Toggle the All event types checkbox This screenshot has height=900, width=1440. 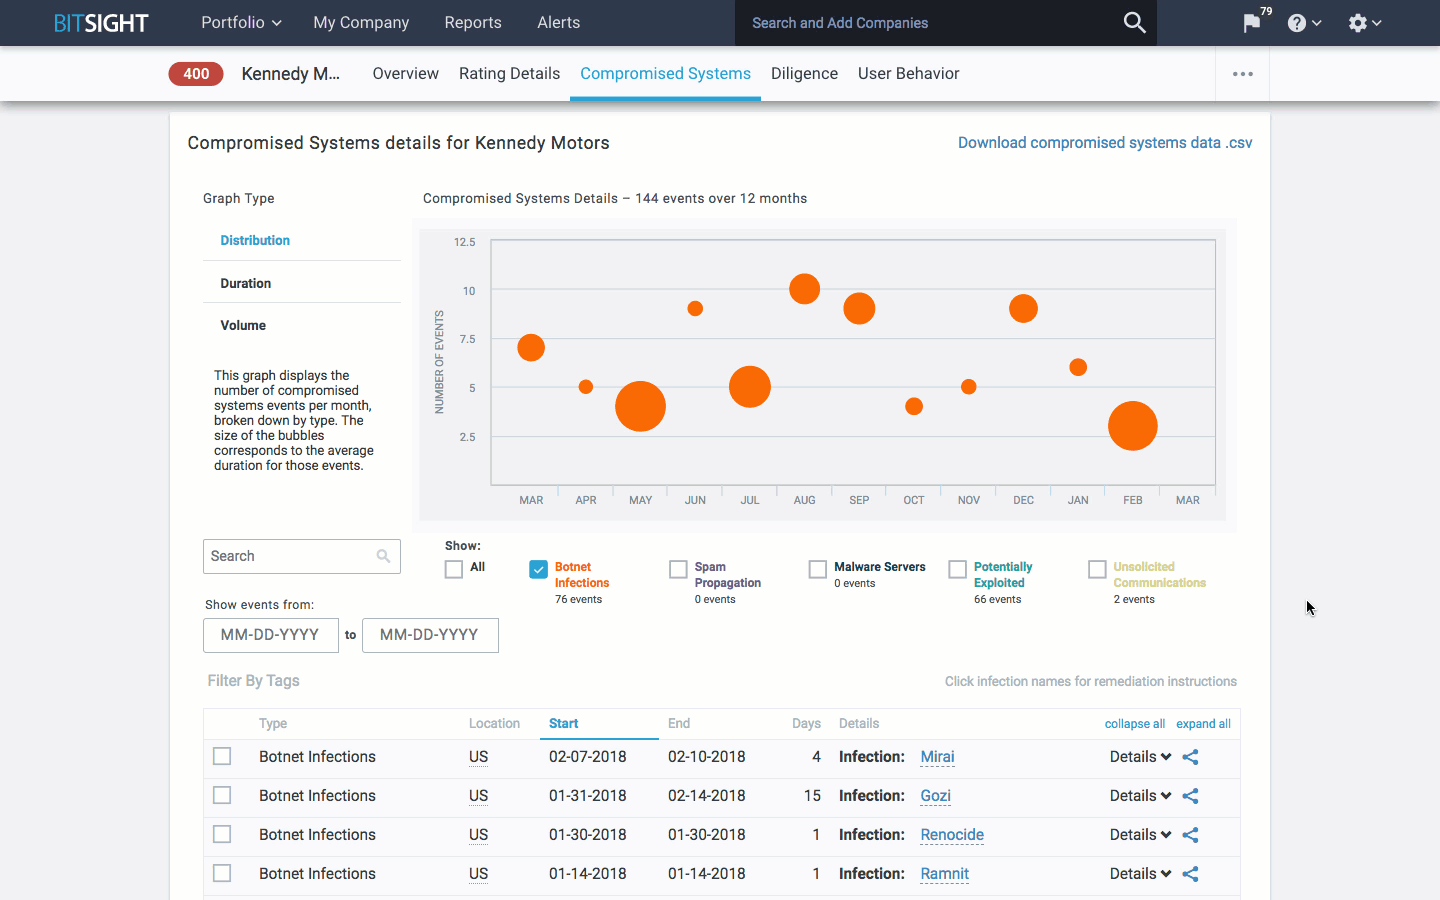point(454,569)
